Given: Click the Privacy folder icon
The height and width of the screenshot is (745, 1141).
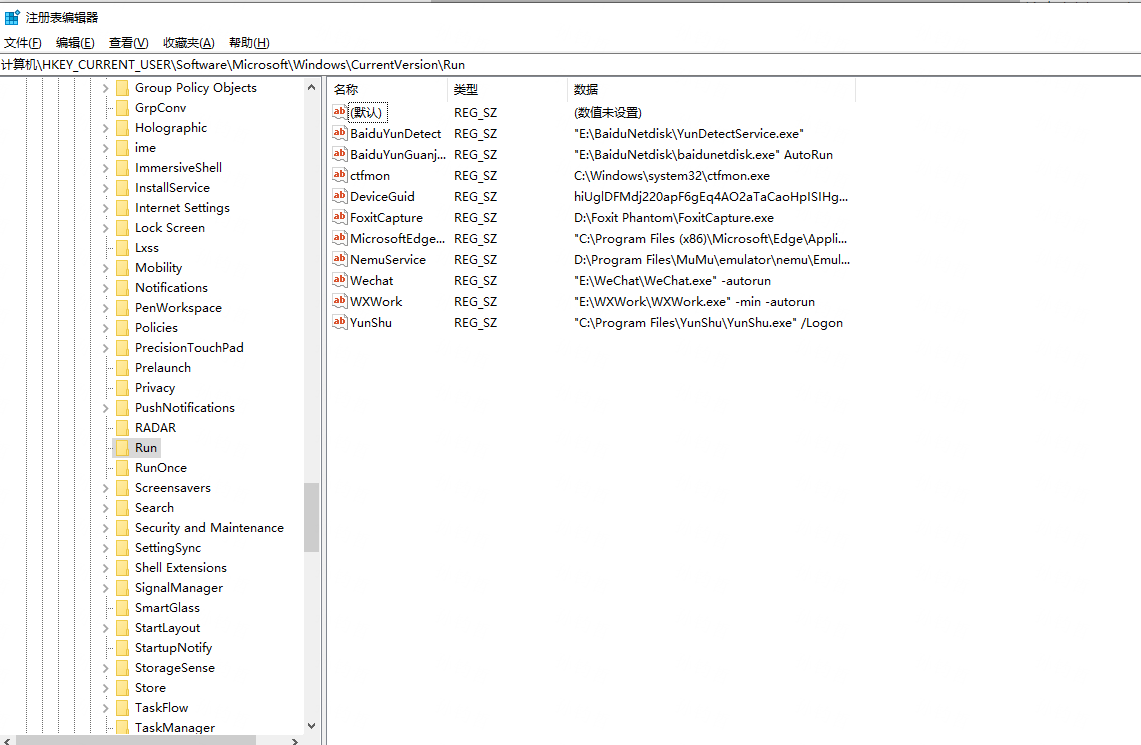Looking at the screenshot, I should point(122,388).
